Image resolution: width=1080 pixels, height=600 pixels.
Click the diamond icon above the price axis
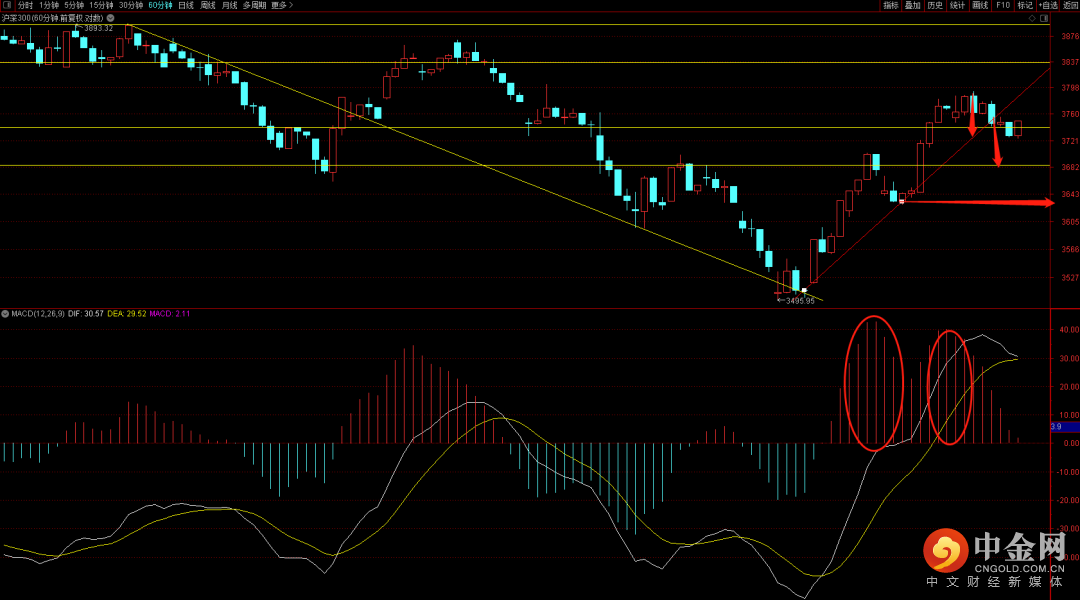coord(1031,17)
